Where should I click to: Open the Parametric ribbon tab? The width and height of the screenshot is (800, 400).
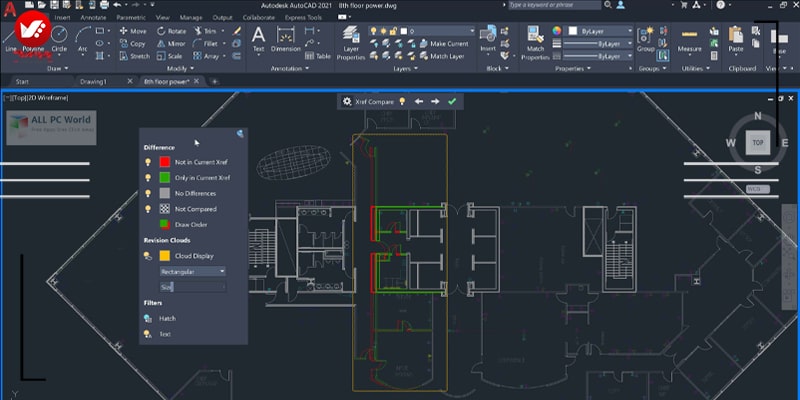tap(131, 17)
